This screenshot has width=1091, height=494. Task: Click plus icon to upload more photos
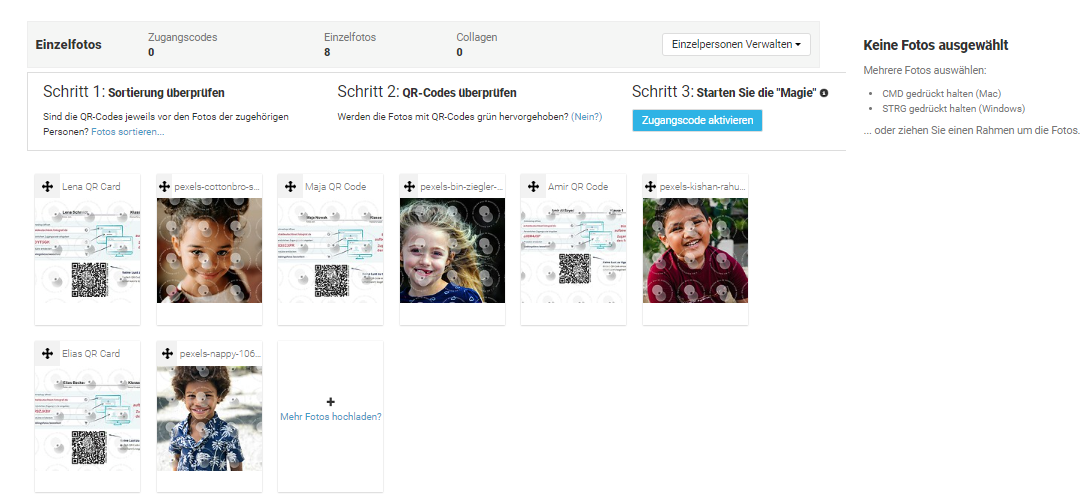tap(331, 401)
